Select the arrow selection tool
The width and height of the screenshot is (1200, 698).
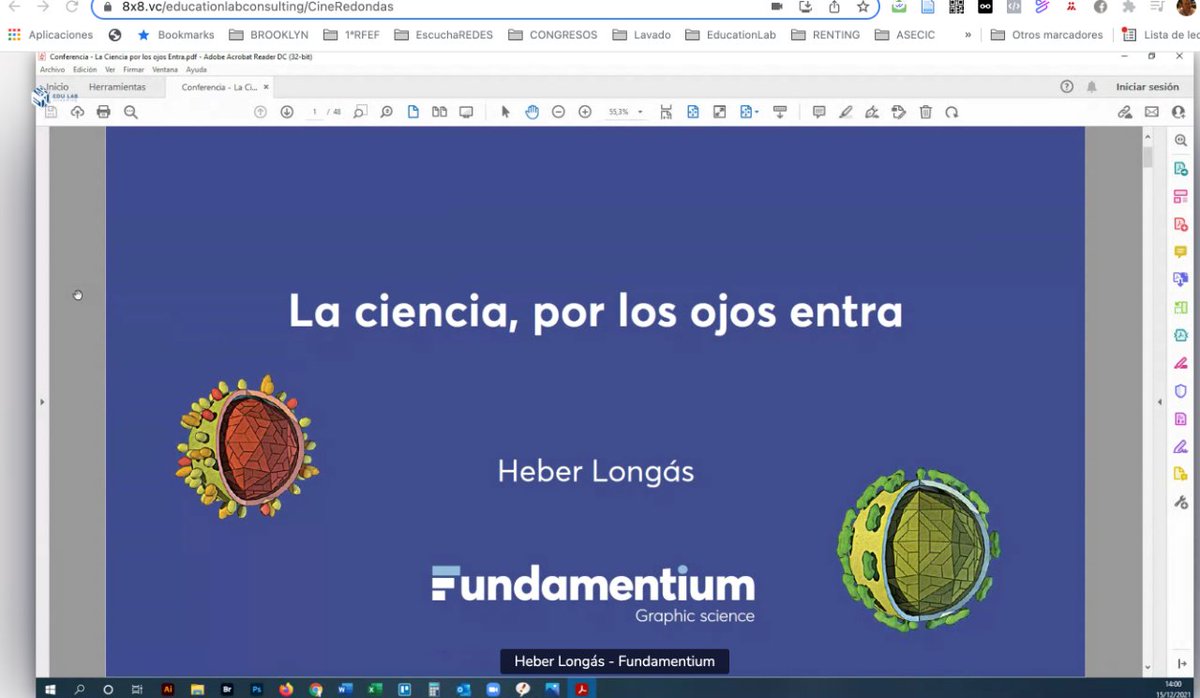505,112
